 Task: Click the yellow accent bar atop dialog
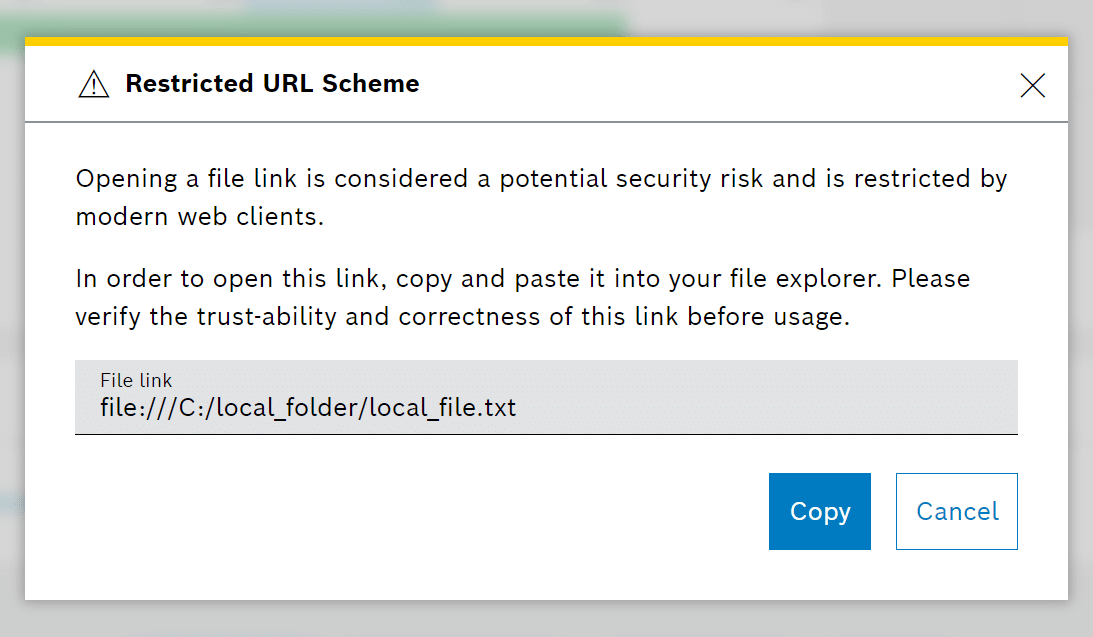(546, 42)
